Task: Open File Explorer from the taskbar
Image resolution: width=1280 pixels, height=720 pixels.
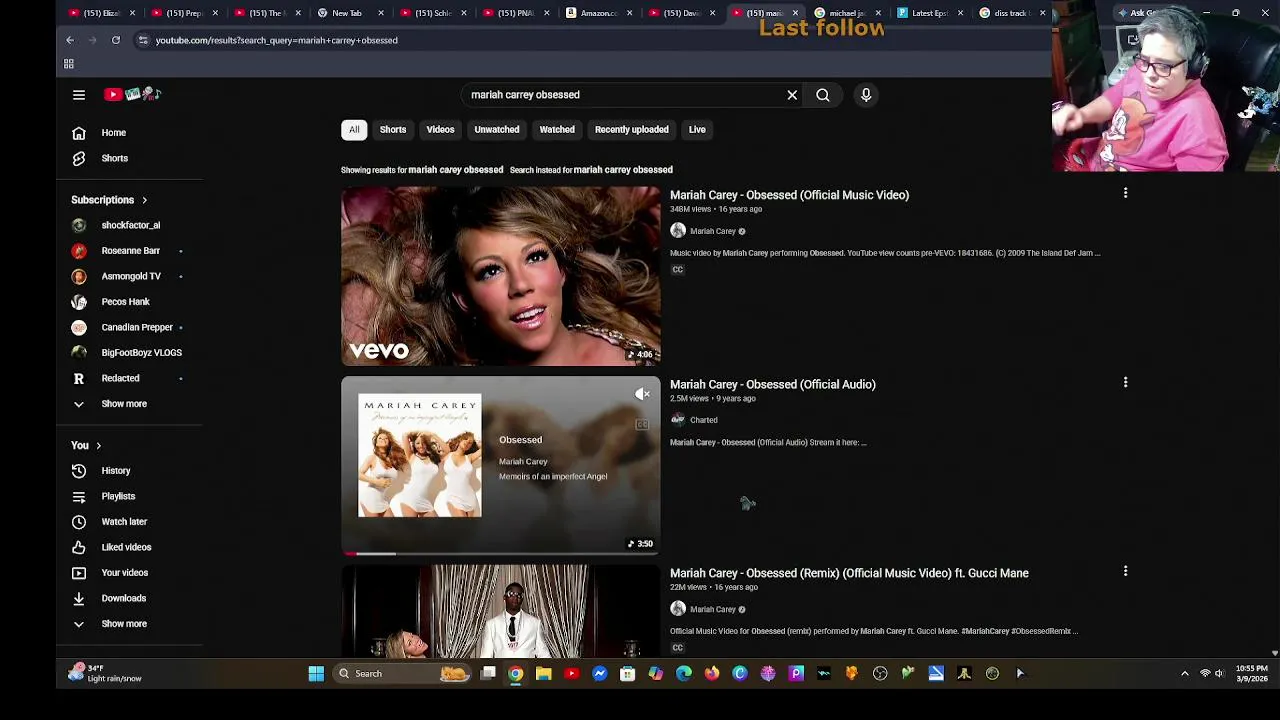Action: 543,674
